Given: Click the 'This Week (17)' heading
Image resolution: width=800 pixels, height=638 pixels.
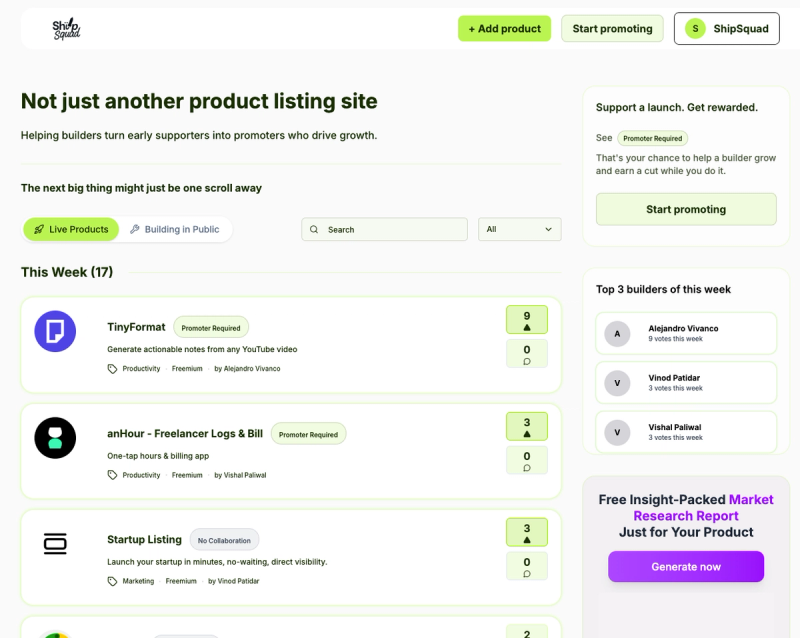Looking at the screenshot, I should [67, 272].
